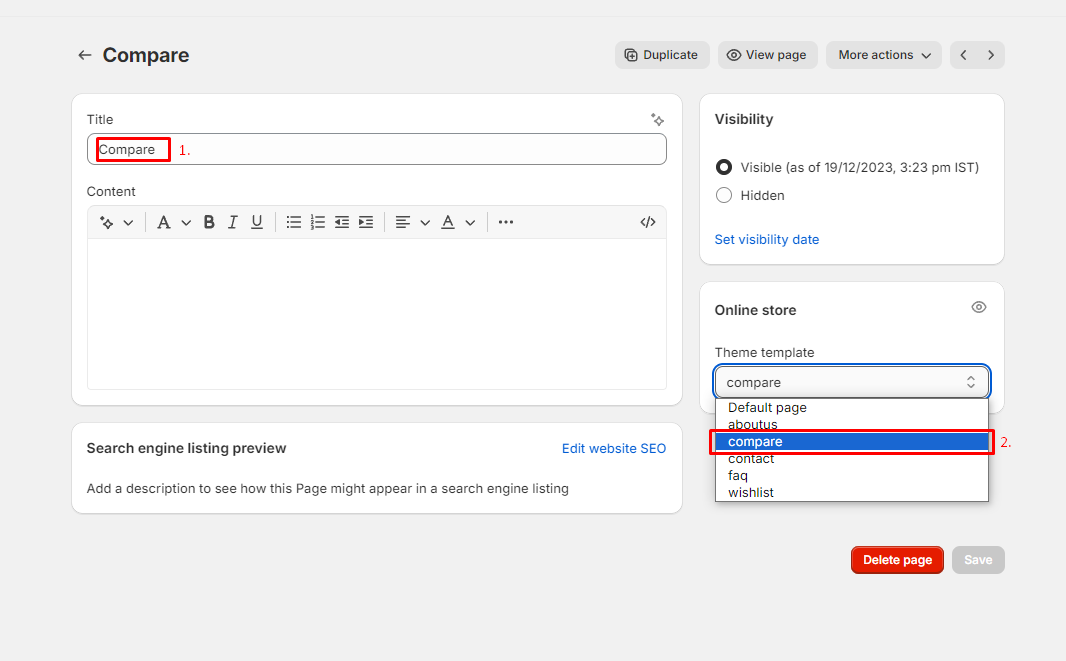Open the Set visibility date link

[767, 239]
